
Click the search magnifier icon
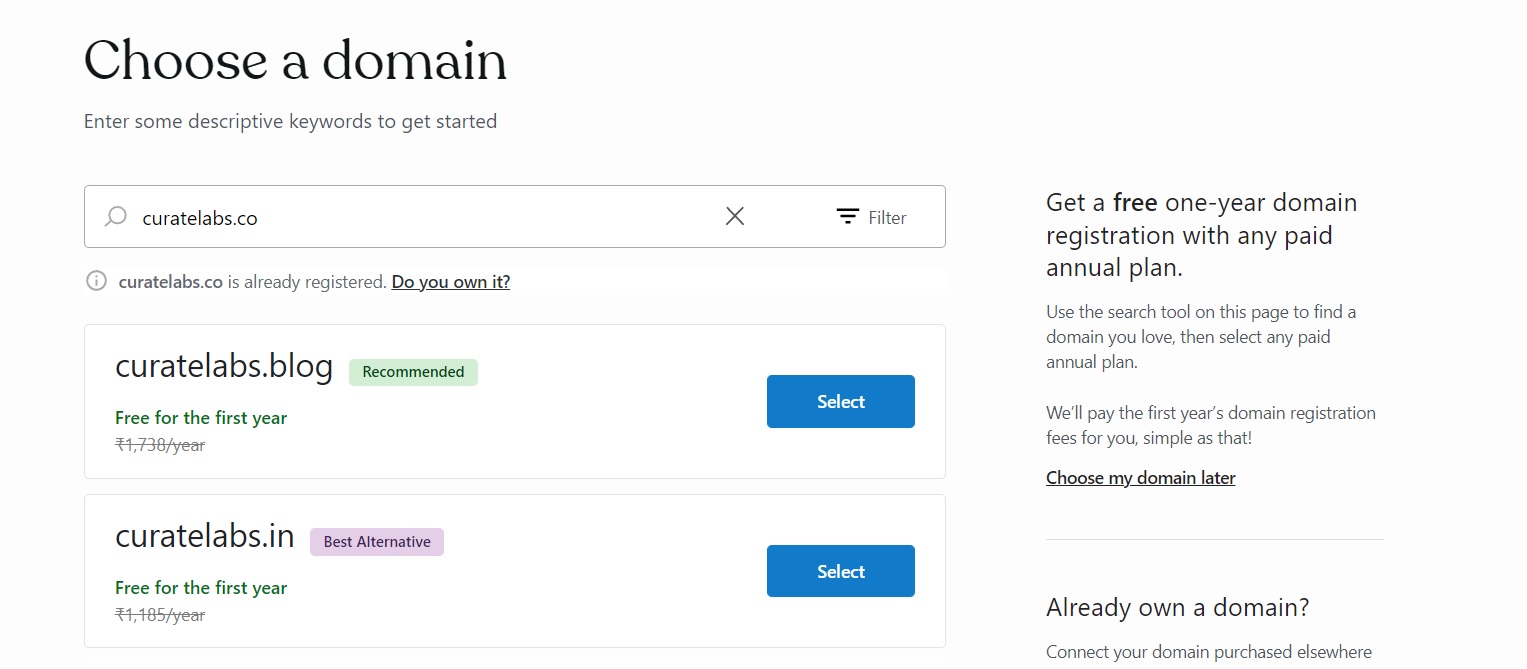(115, 216)
